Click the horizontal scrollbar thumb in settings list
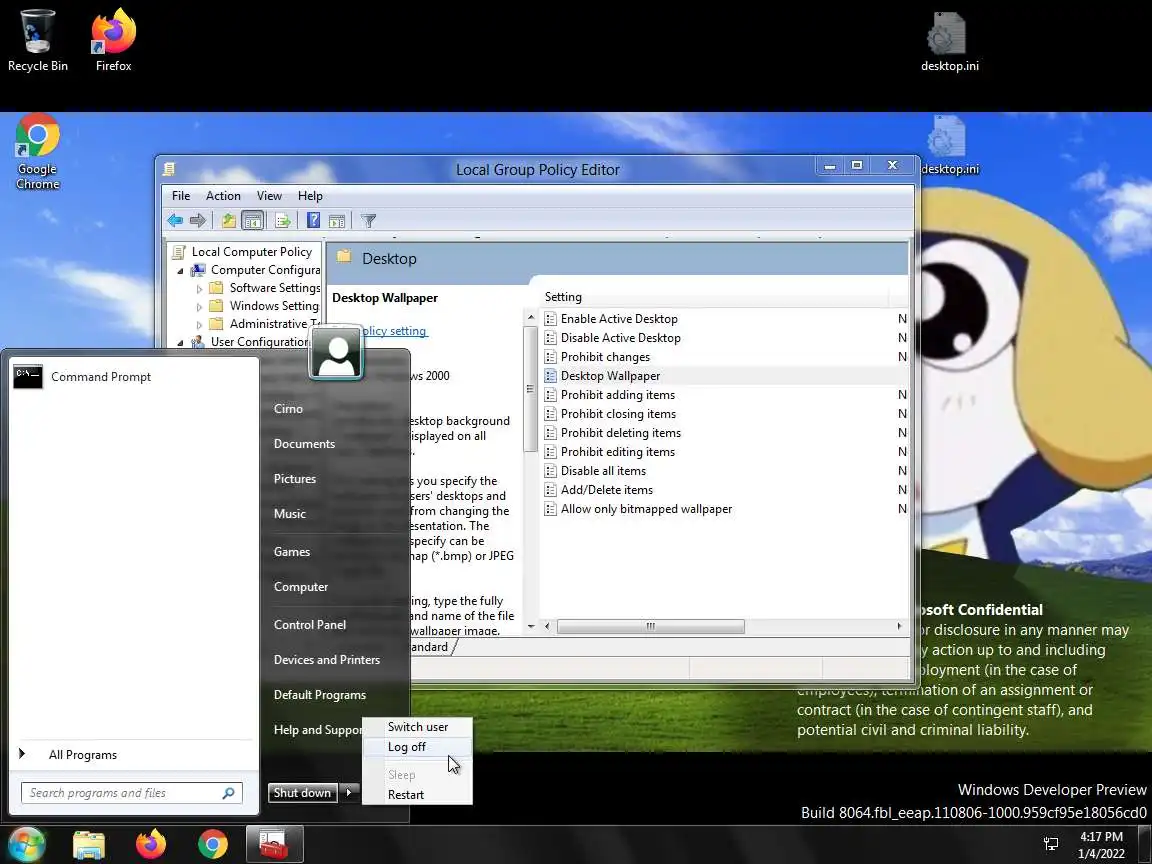 (x=650, y=627)
